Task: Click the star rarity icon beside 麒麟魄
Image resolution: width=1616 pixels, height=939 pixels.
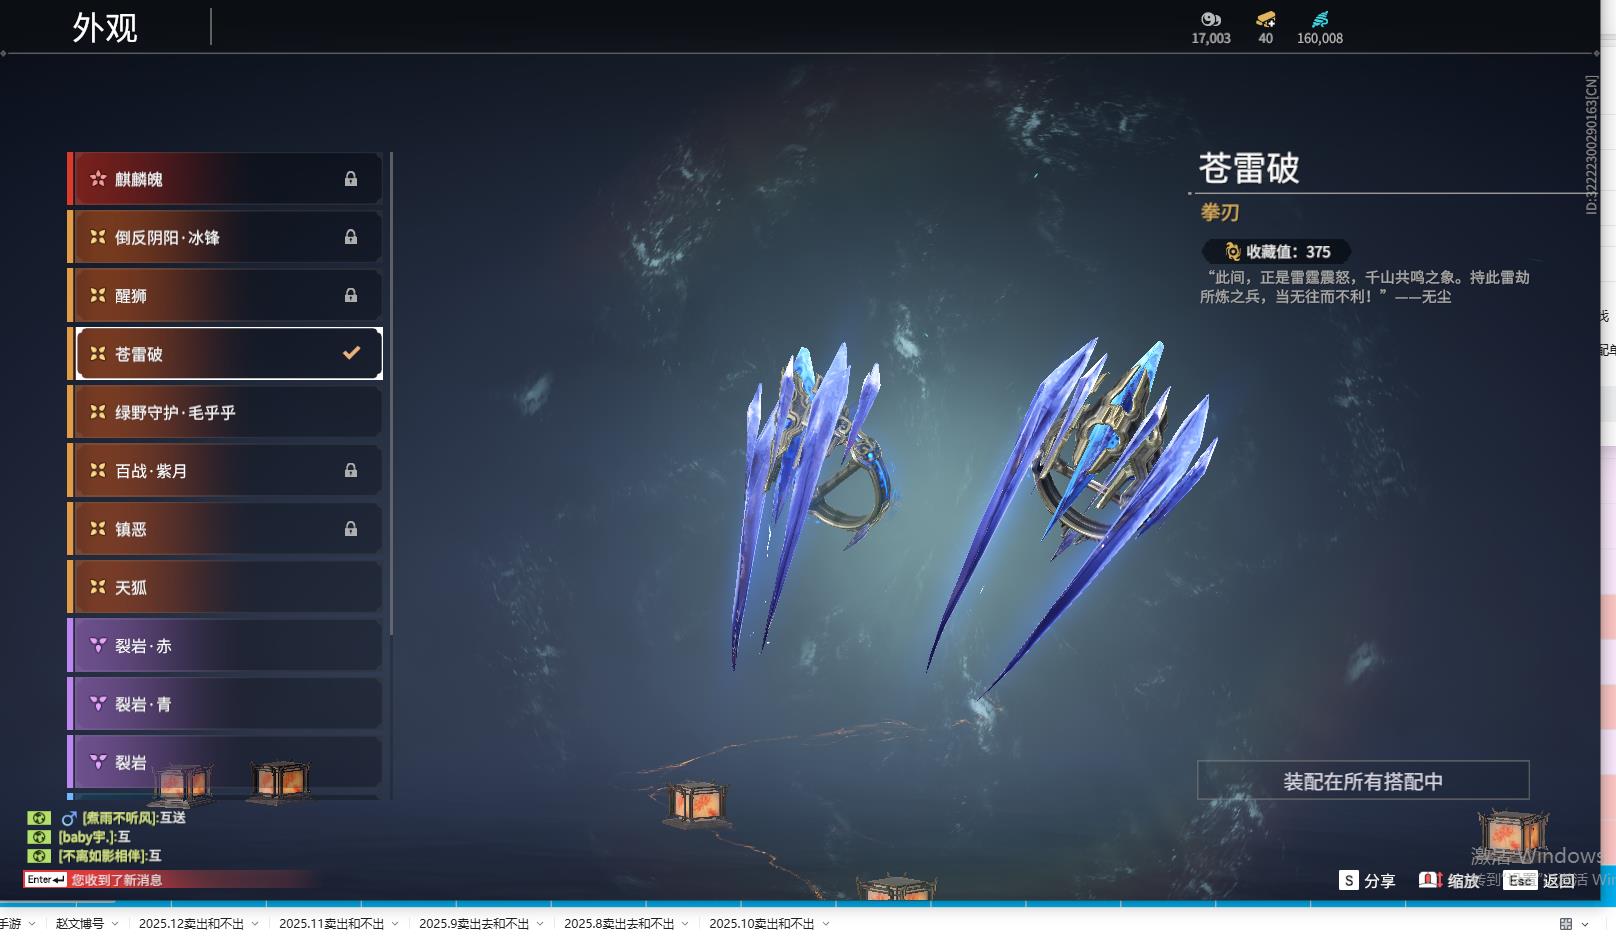Action: (x=98, y=179)
